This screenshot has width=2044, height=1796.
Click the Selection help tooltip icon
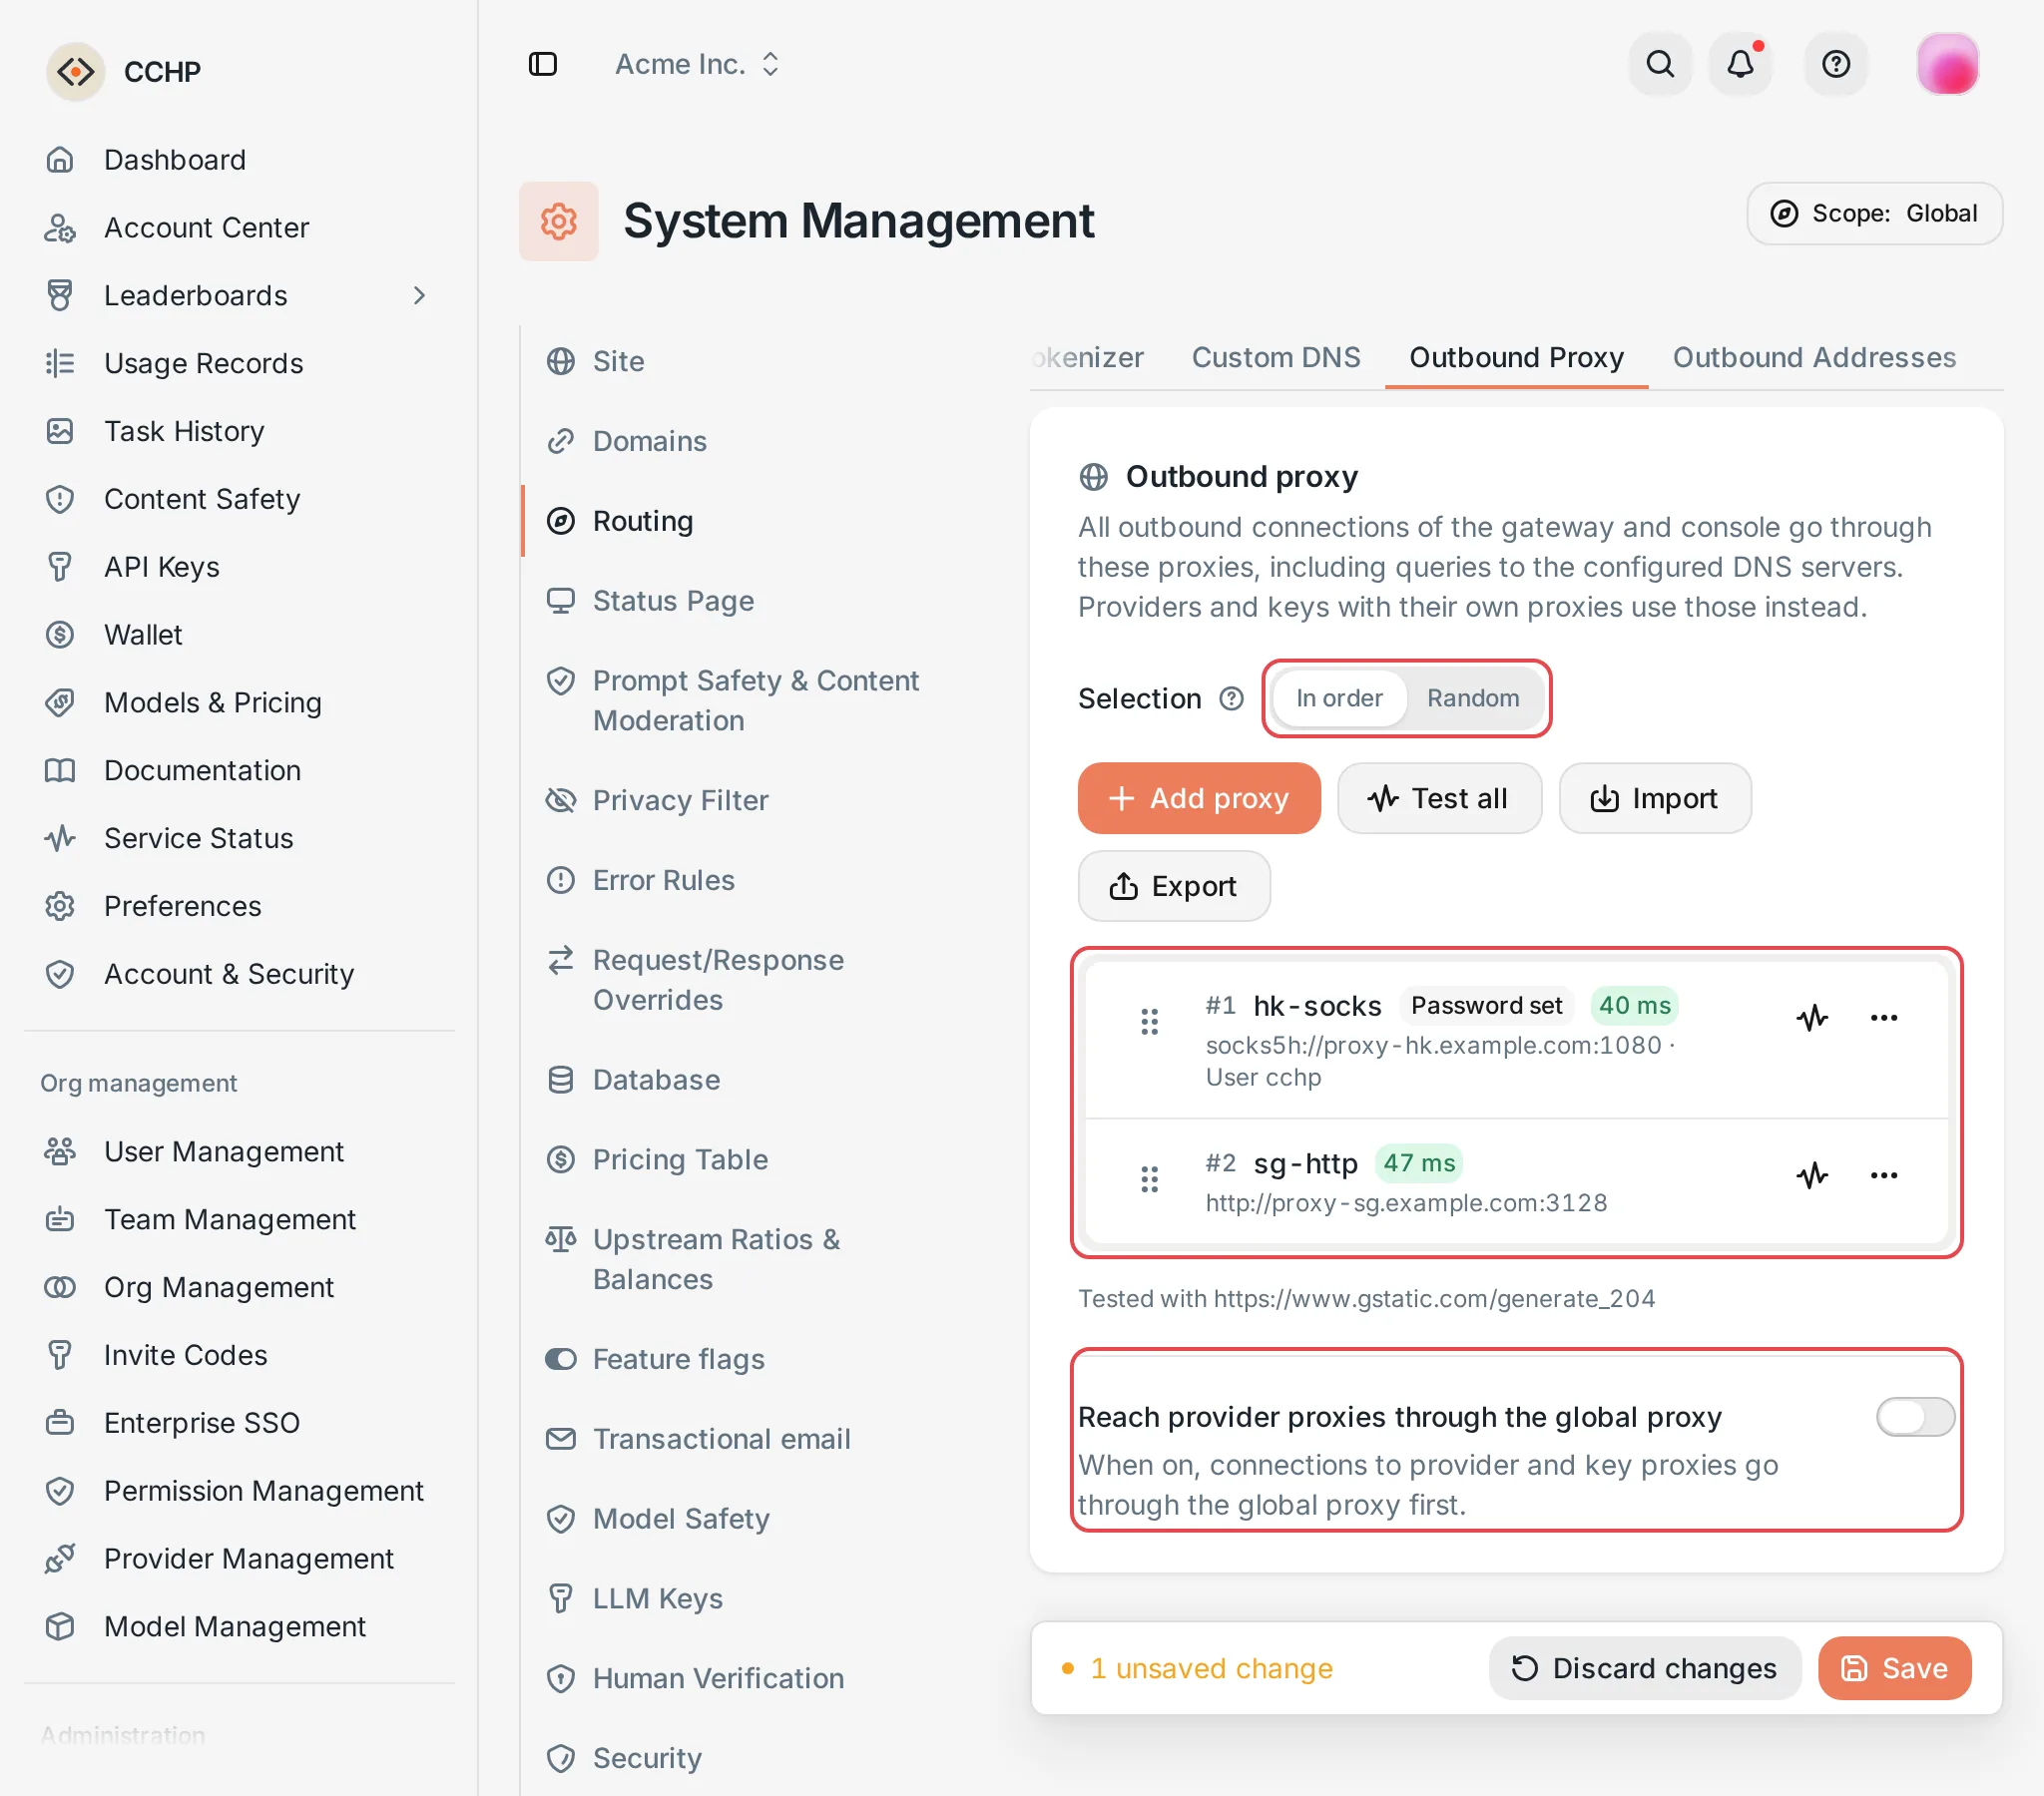(x=1231, y=698)
